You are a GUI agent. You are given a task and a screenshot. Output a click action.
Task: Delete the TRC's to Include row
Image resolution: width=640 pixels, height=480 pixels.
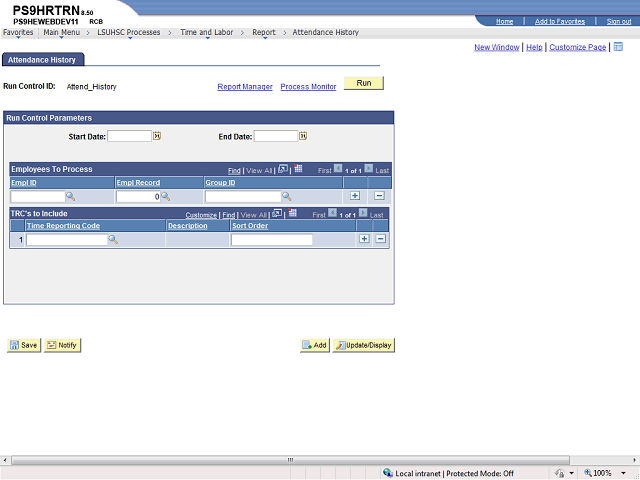381,239
